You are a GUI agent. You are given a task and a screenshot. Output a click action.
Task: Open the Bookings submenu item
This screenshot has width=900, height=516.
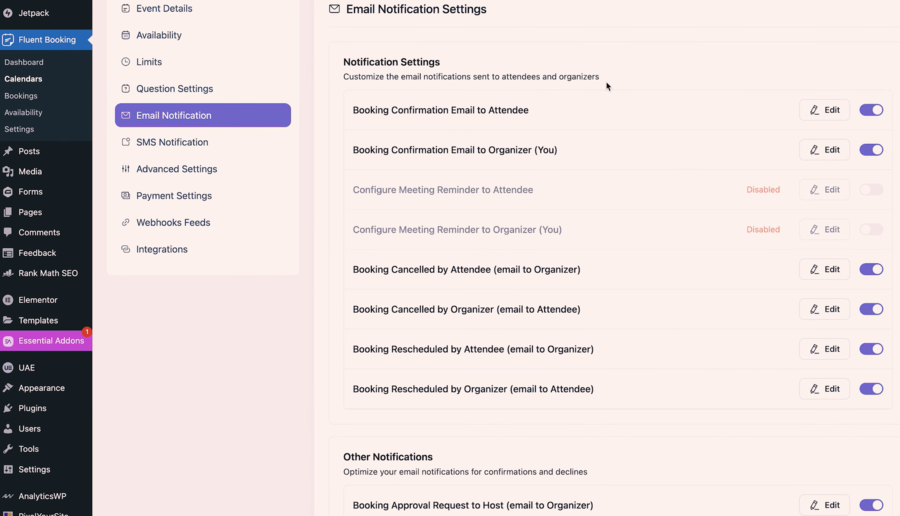coord(21,96)
